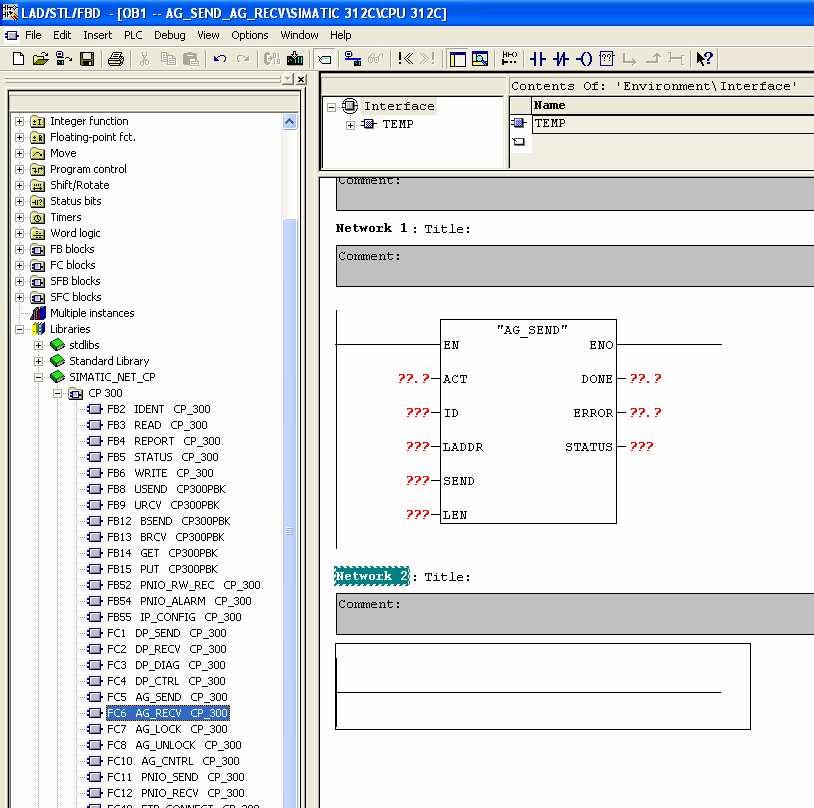Collapse the Libraries node
Image resolution: width=814 pixels, height=808 pixels.
pyautogui.click(x=19, y=329)
